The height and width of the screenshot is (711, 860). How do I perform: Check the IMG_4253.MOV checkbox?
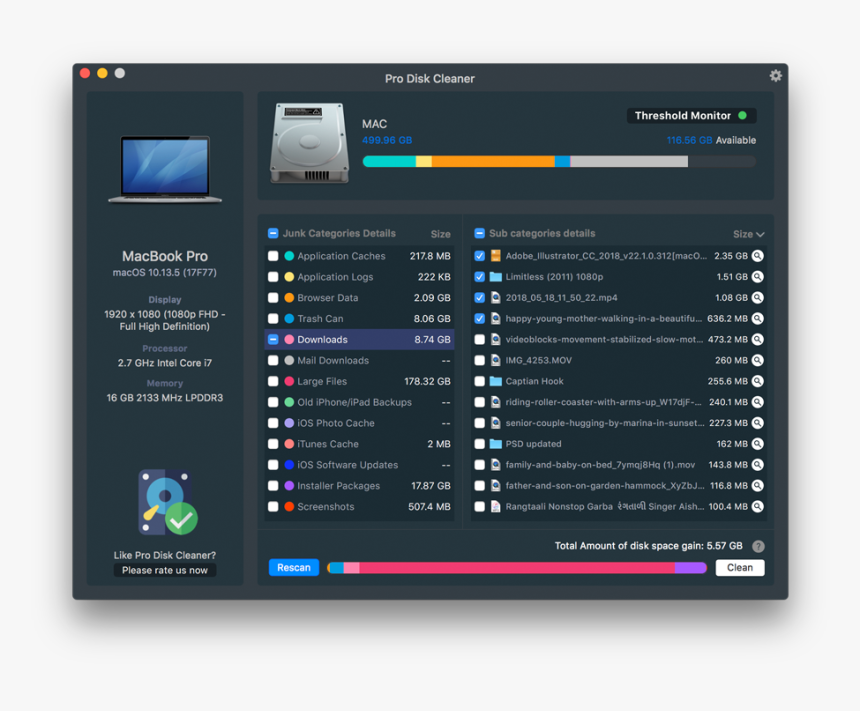pyautogui.click(x=479, y=360)
